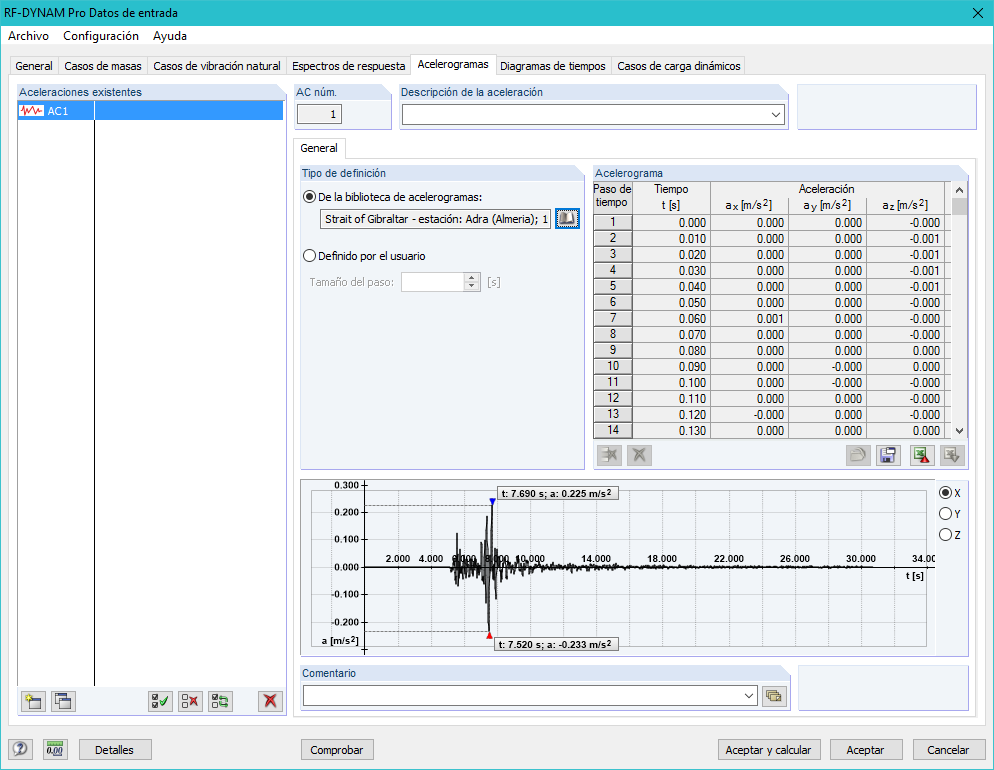Click the clear table X icon
Image resolution: width=994 pixels, height=770 pixels.
tap(639, 455)
